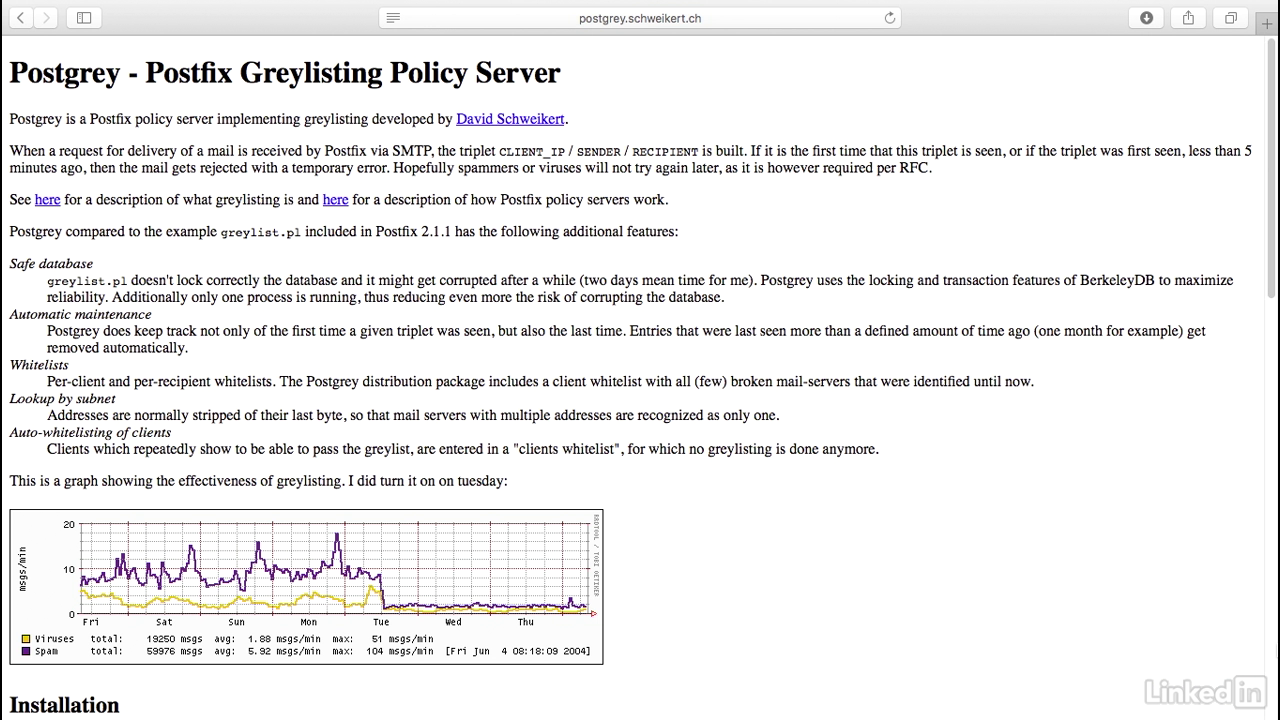Click the forward navigation arrow
Screen dimensions: 1280x720
click(46, 17)
